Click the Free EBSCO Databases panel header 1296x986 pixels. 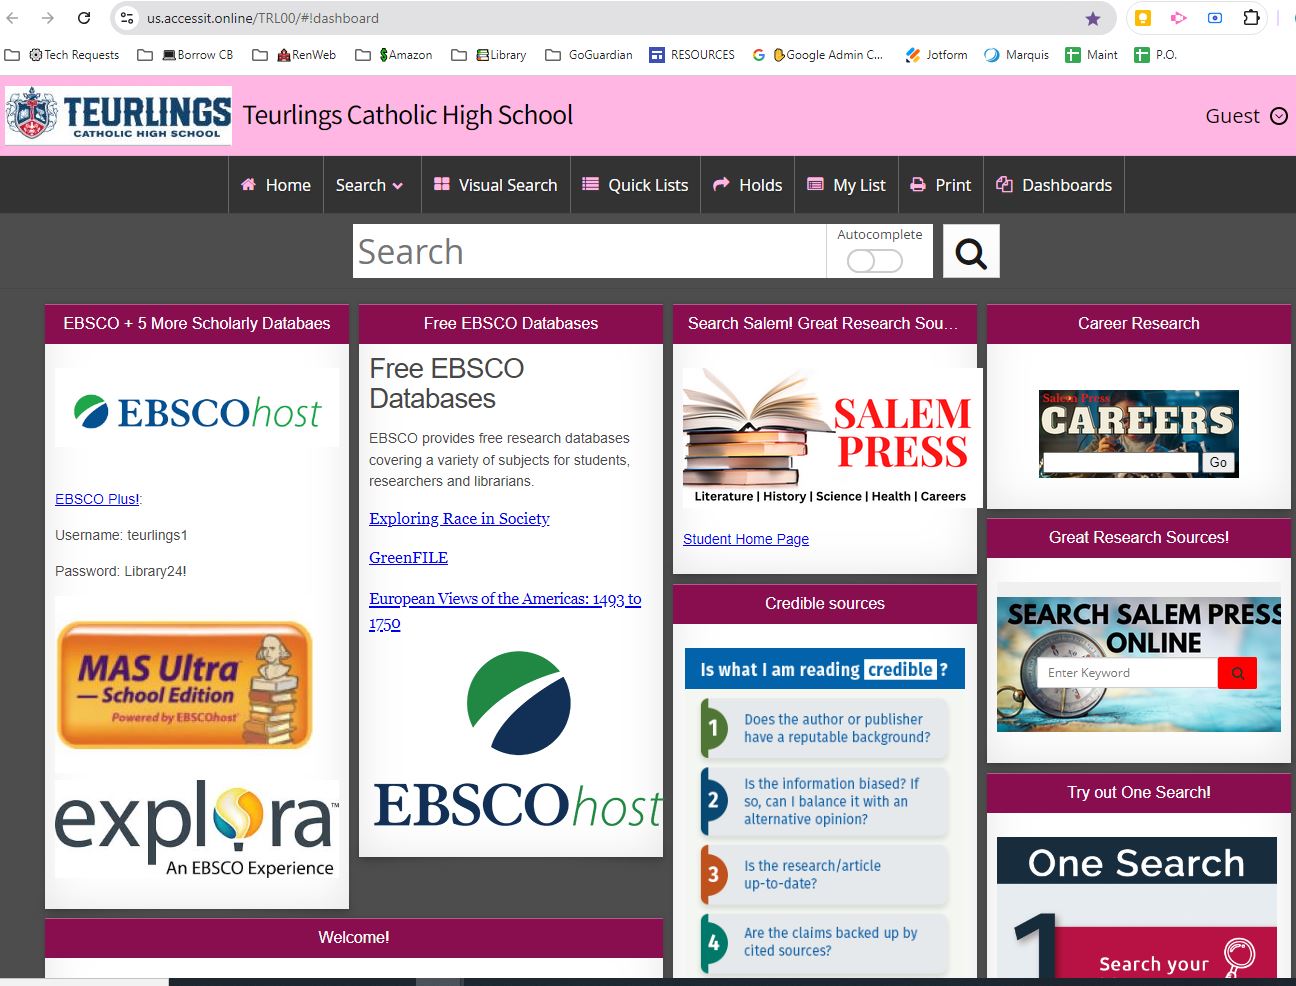pos(511,324)
